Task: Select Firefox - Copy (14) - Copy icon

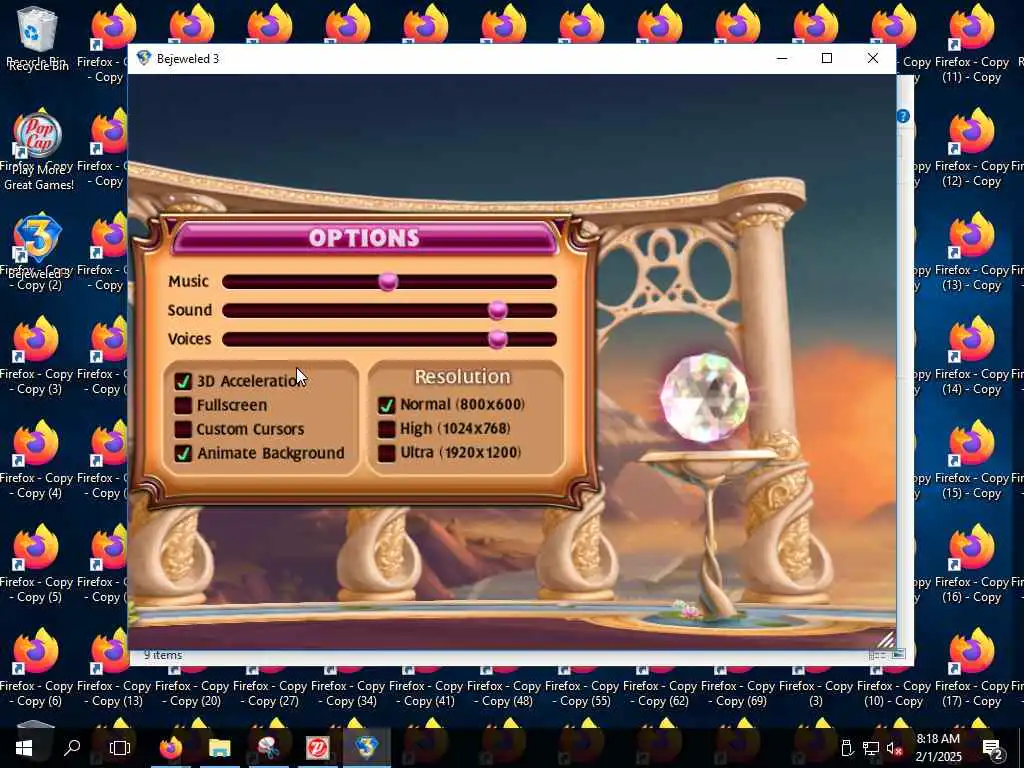Action: pos(971,354)
